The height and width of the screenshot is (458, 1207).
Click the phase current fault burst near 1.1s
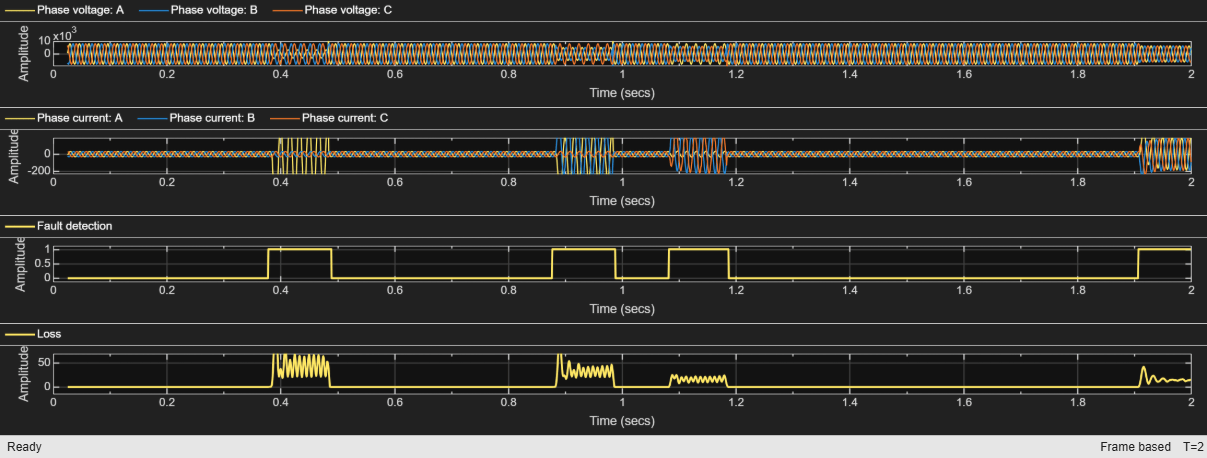click(x=699, y=156)
